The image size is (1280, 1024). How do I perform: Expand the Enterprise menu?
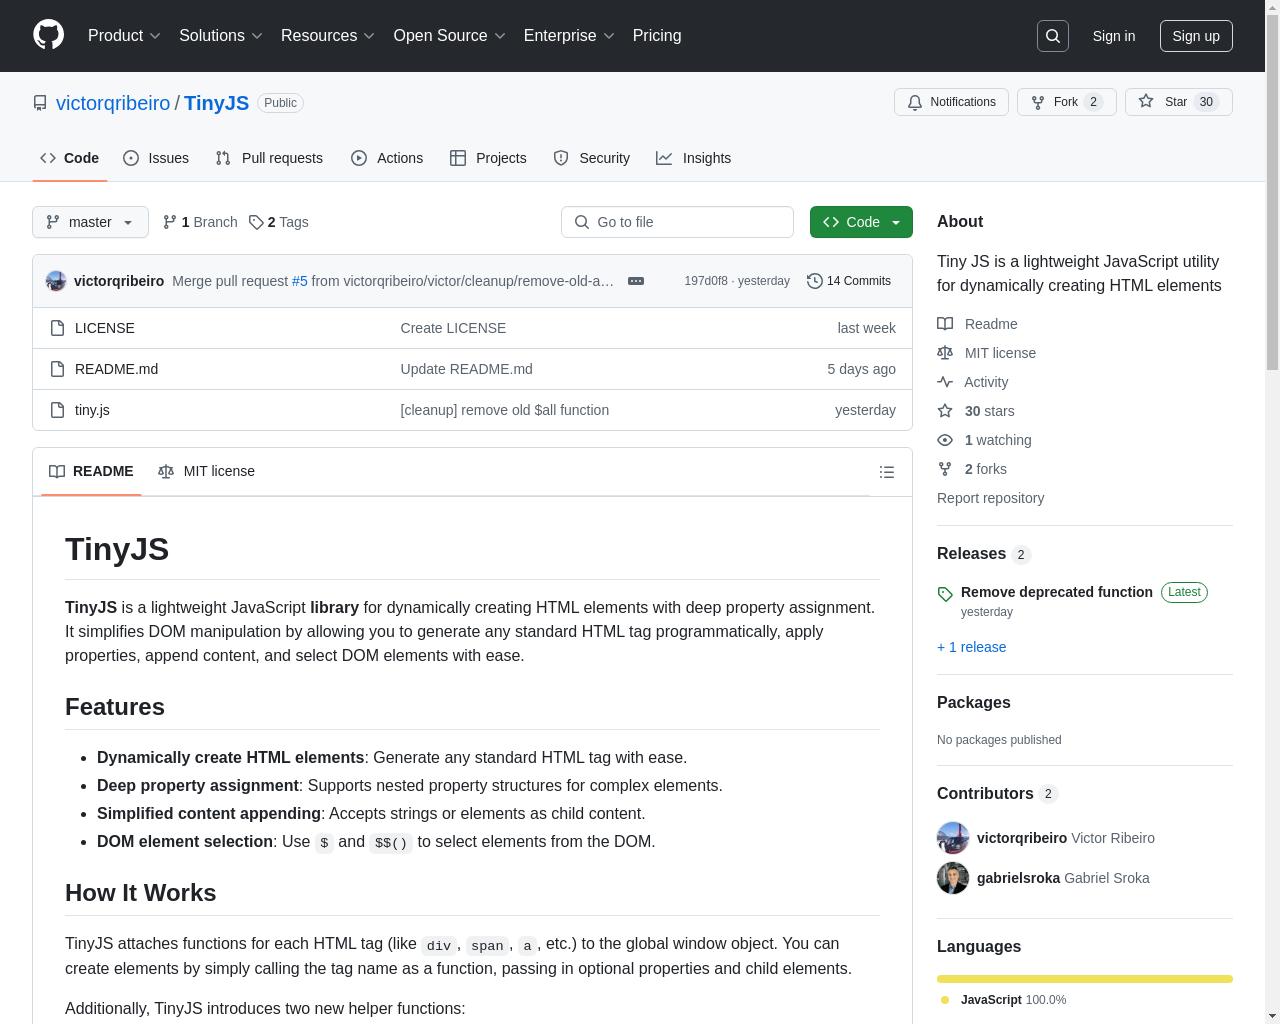pyautogui.click(x=569, y=35)
